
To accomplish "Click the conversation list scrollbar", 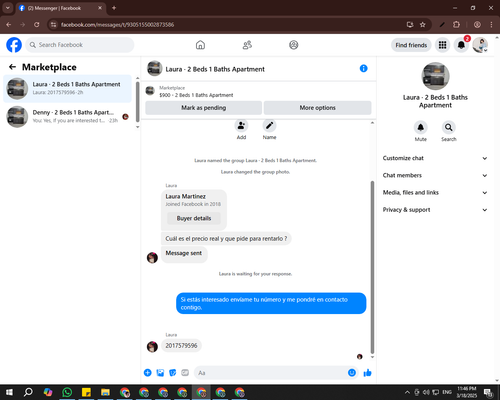I will [137, 102].
